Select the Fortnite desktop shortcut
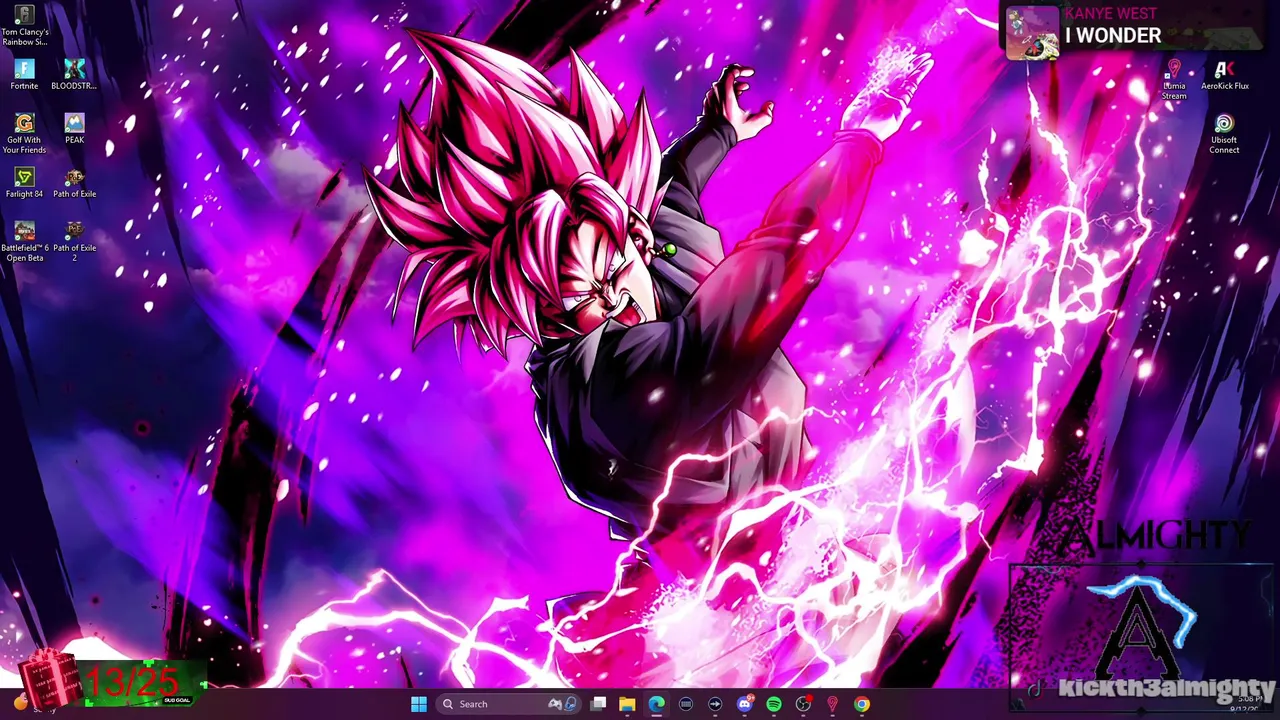Viewport: 1280px width, 720px height. (24, 75)
